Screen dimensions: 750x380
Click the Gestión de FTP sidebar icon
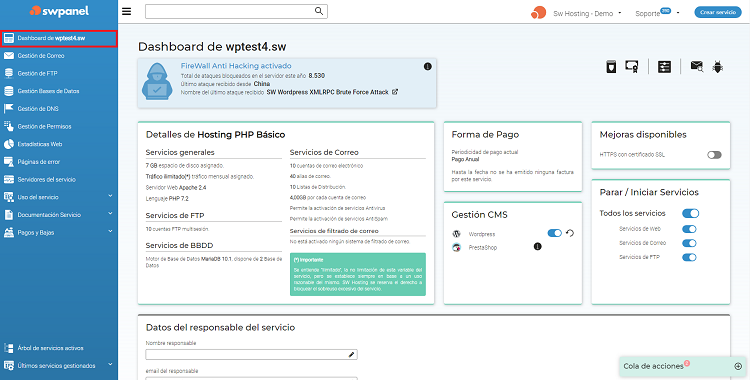[x=9, y=73]
